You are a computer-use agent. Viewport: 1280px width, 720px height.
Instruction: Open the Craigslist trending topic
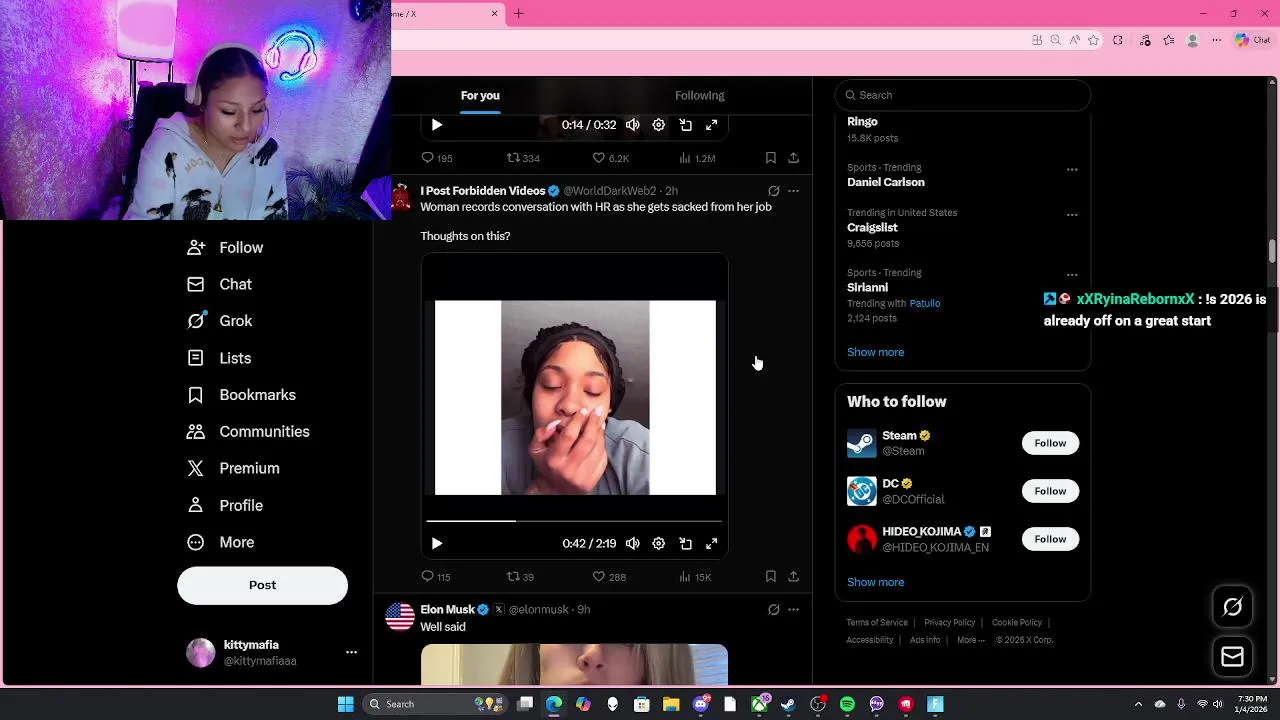[872, 228]
